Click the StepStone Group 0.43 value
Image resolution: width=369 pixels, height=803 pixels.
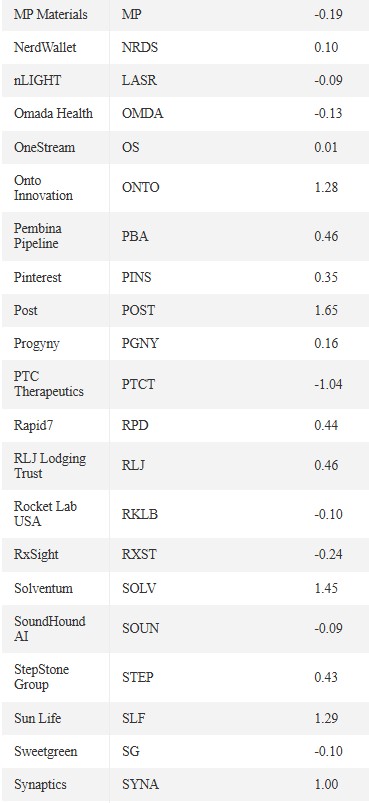click(x=326, y=677)
